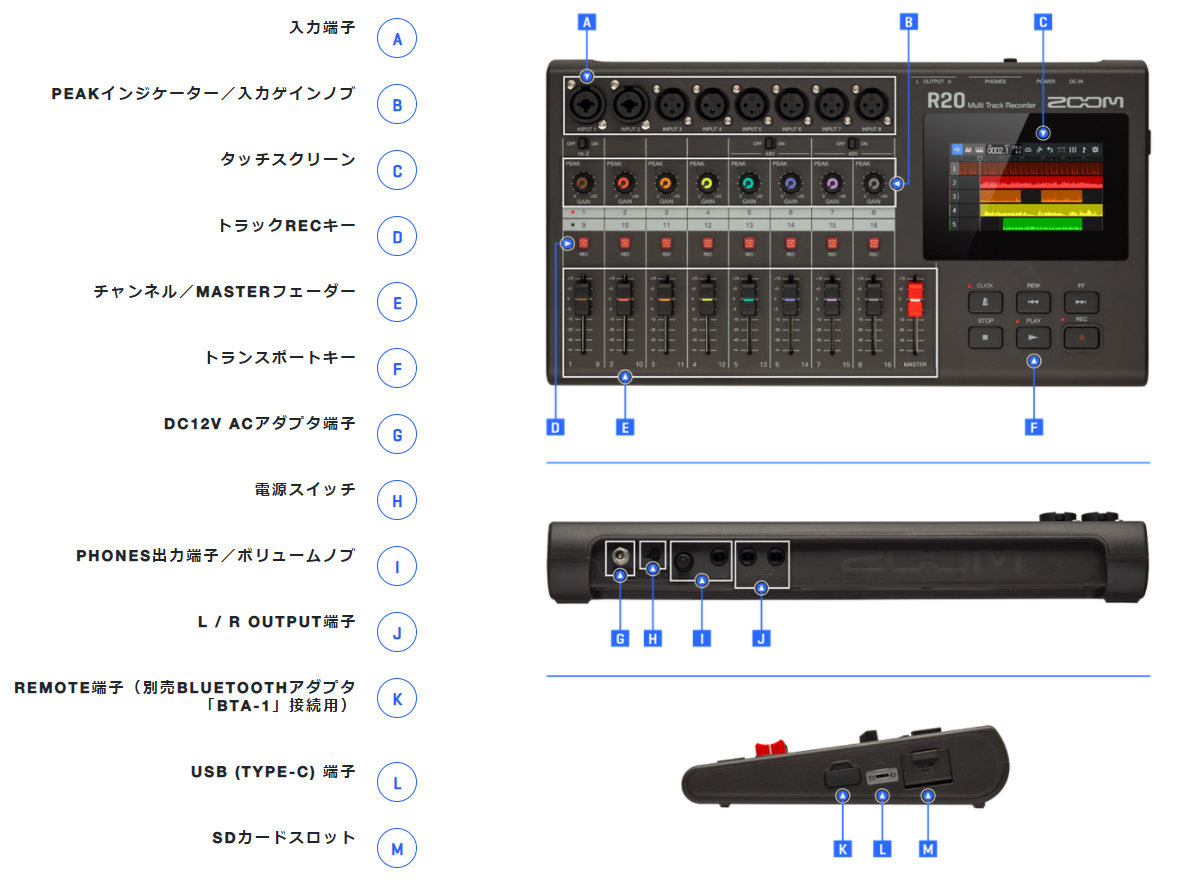Viewport: 1200px width, 880px height.
Task: Click the circled M legend icon
Action: click(x=397, y=849)
